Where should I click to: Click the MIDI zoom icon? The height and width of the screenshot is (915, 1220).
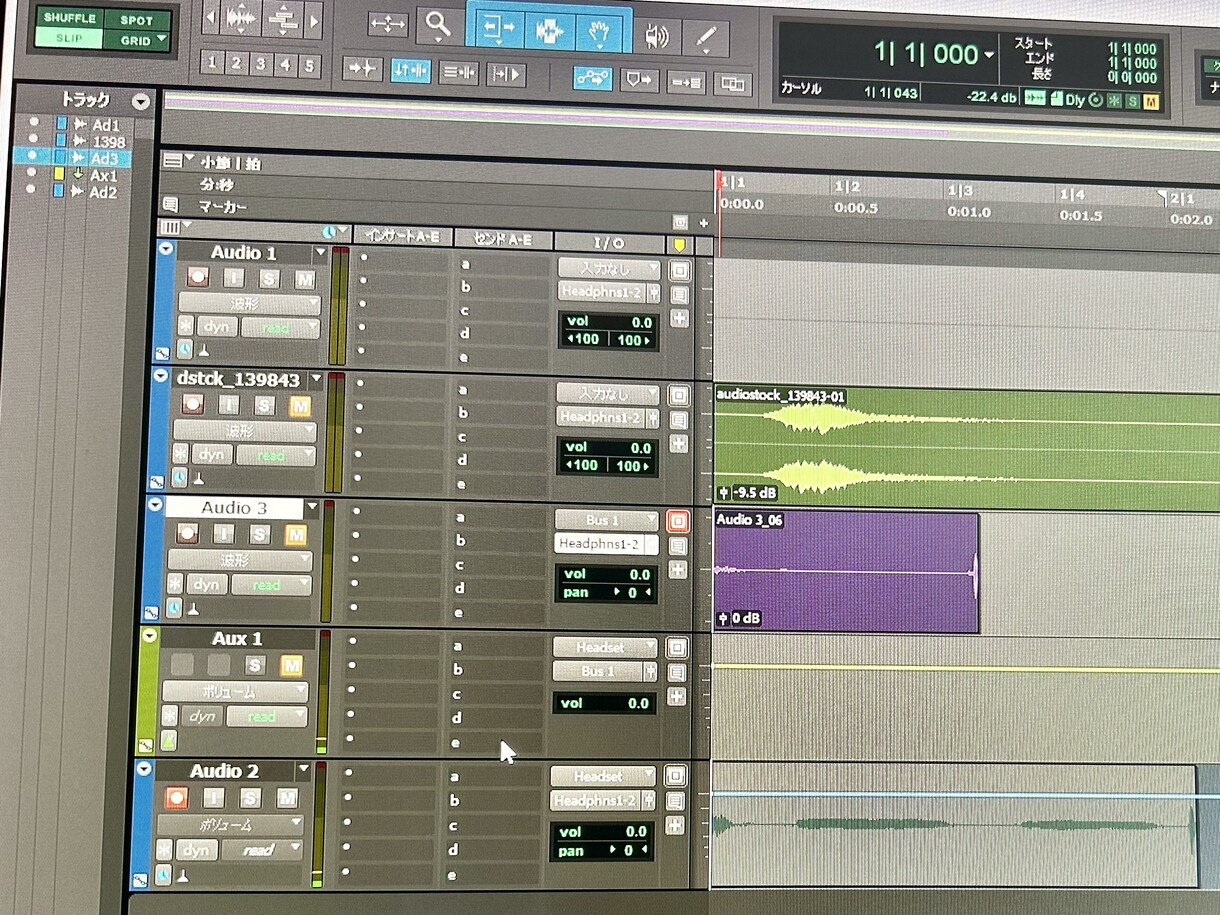pos(283,18)
